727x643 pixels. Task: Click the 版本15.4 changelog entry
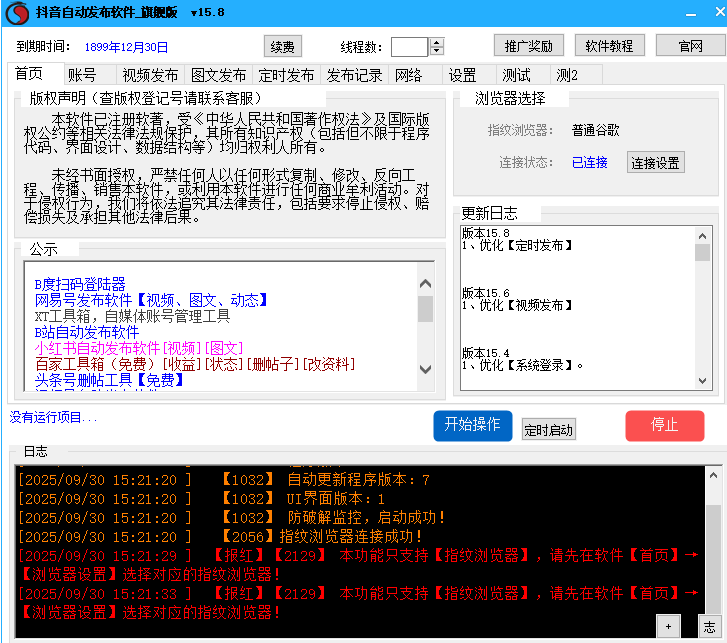click(485, 353)
